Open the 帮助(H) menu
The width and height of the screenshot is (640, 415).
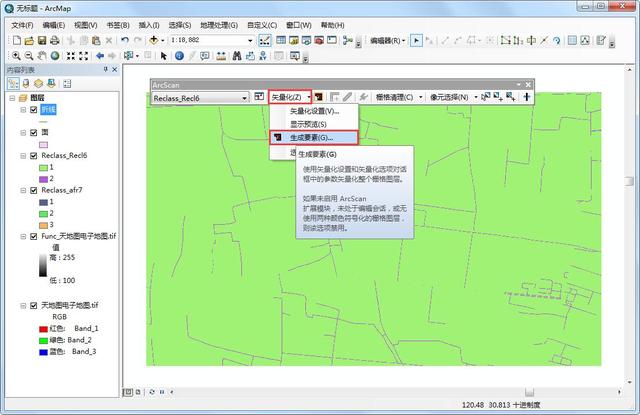coord(332,25)
